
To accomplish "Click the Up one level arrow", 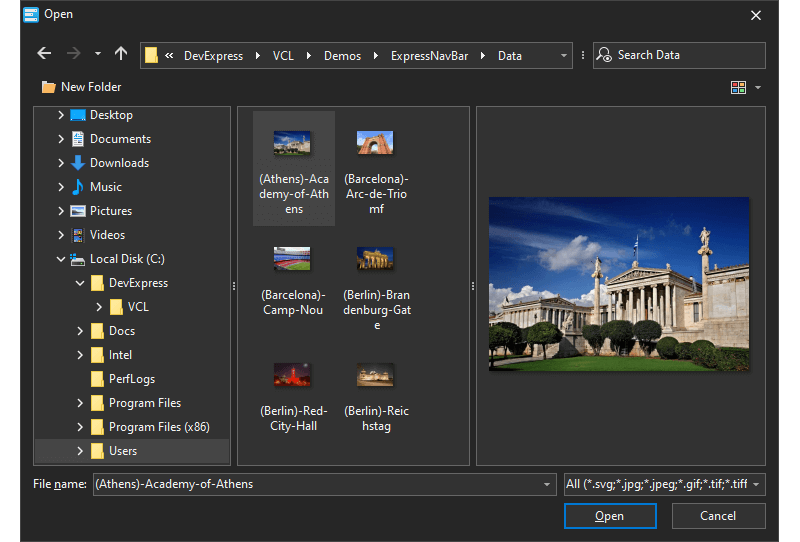I will (121, 54).
